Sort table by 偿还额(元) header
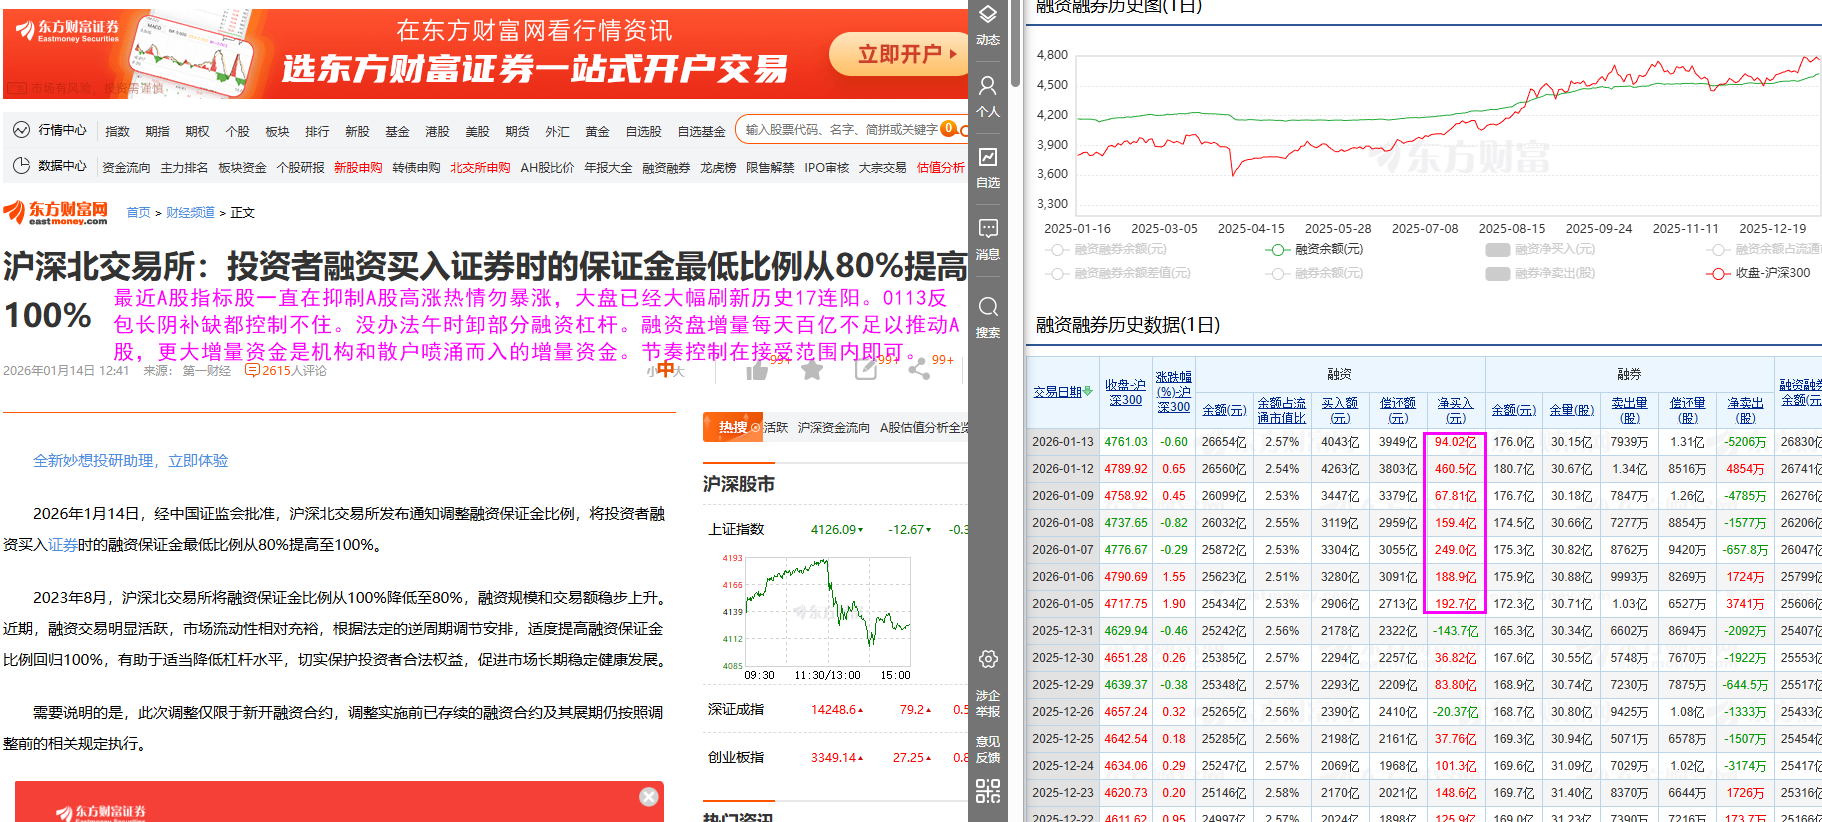 pyautogui.click(x=1398, y=410)
